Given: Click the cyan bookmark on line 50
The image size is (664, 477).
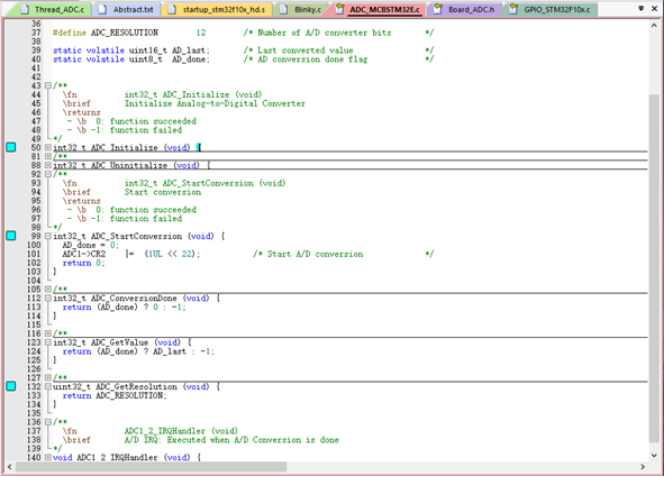Looking at the screenshot, I should pyautogui.click(x=11, y=147).
